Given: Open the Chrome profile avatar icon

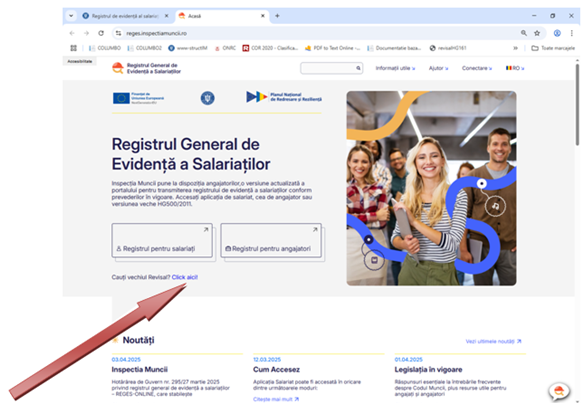Looking at the screenshot, I should click(557, 33).
